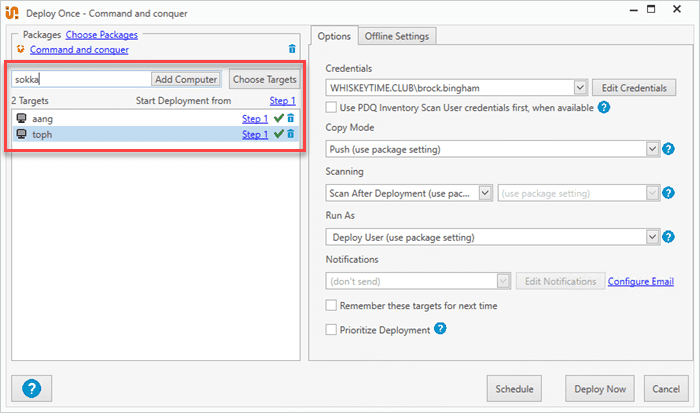Open the Configure Email link
The height and width of the screenshot is (413, 700).
coord(641,281)
